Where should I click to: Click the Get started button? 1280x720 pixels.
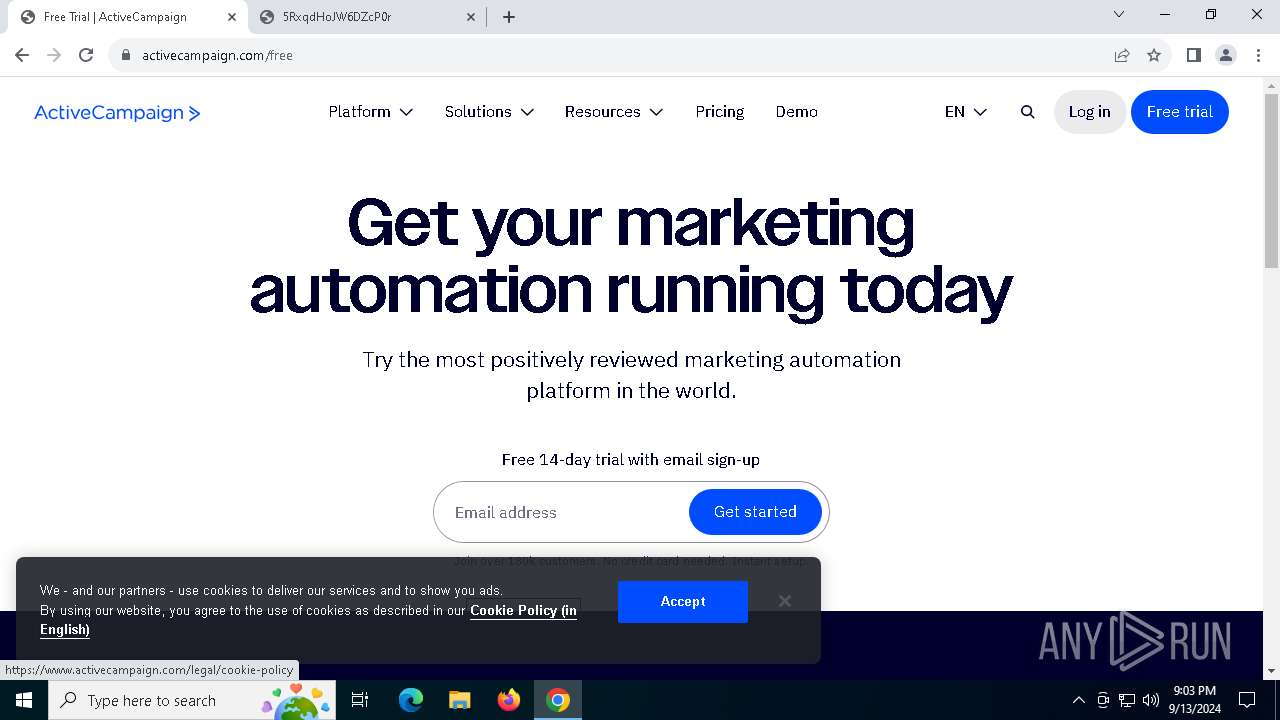point(755,512)
